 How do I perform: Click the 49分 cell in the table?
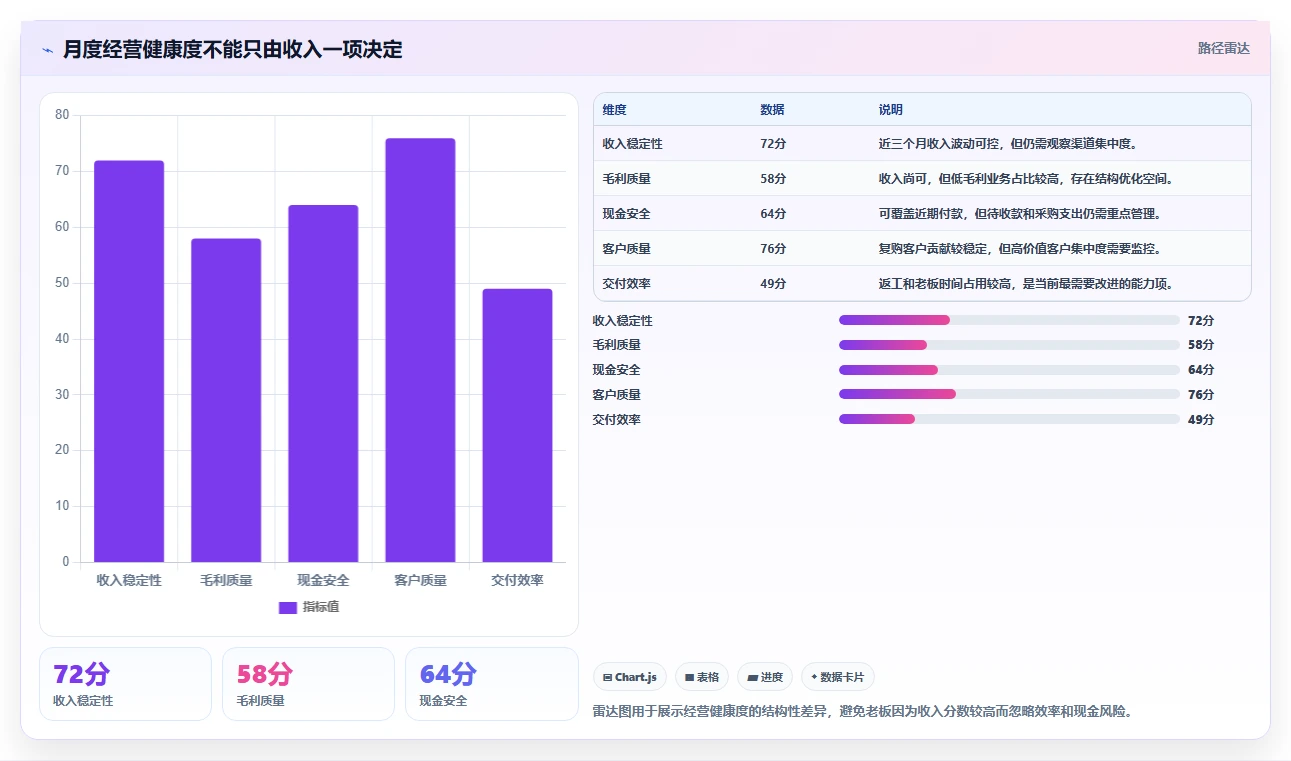click(x=773, y=284)
